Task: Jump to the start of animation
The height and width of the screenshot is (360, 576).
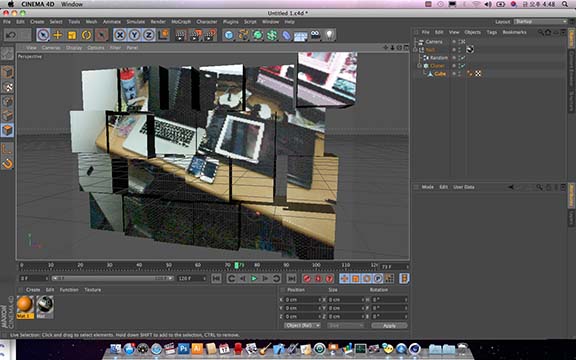Action: click(216, 278)
